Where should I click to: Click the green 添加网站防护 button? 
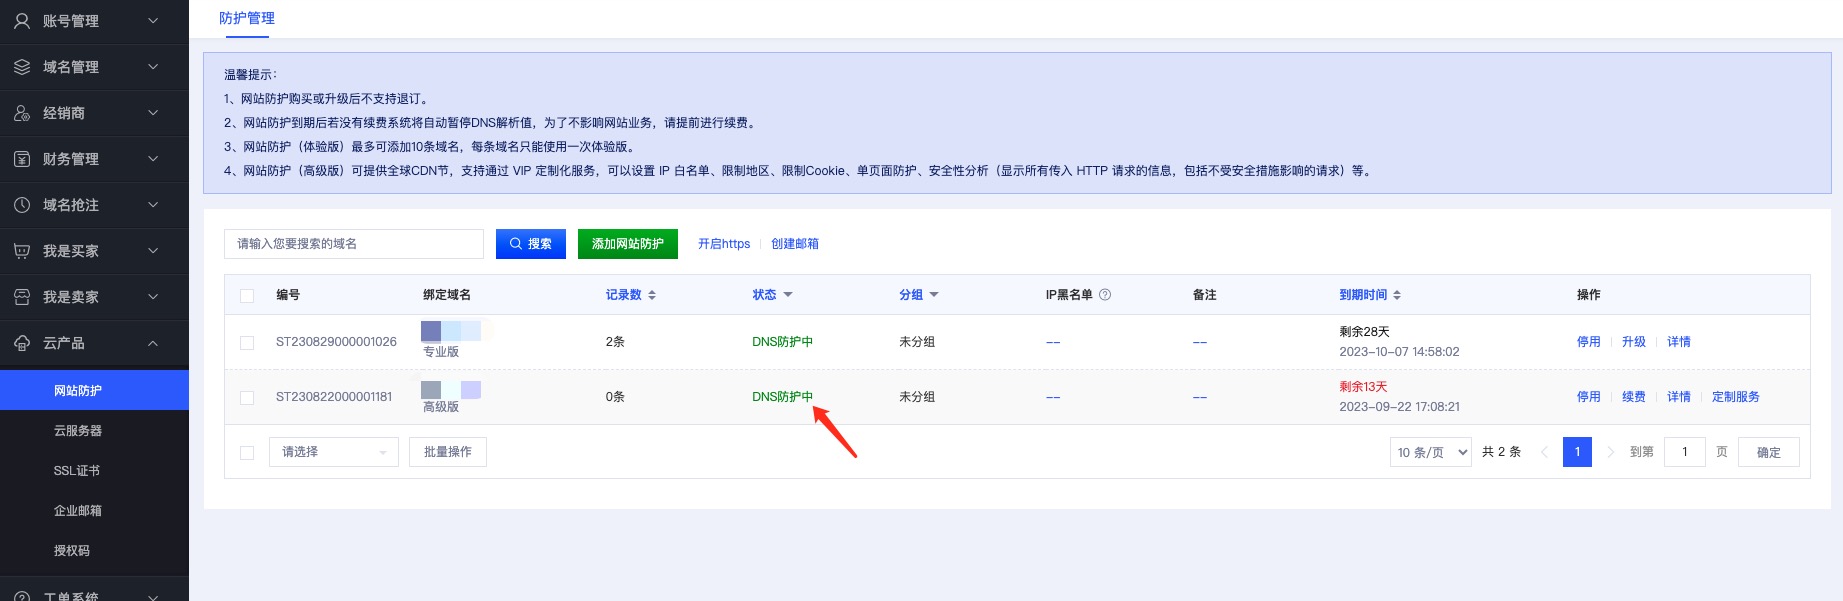628,244
